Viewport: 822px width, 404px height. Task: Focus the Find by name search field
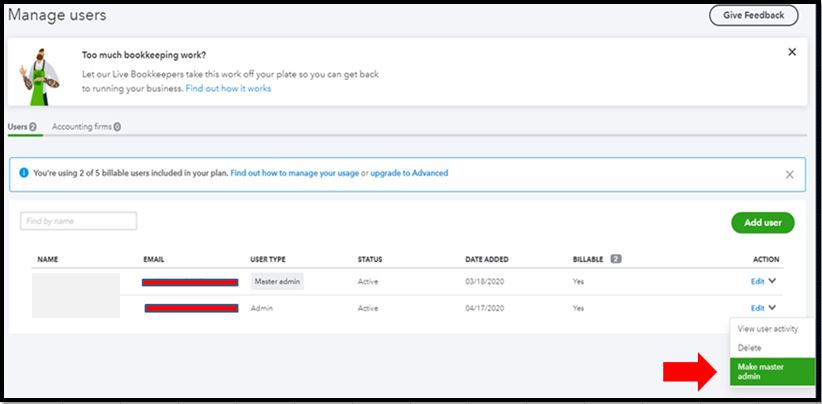(x=78, y=221)
